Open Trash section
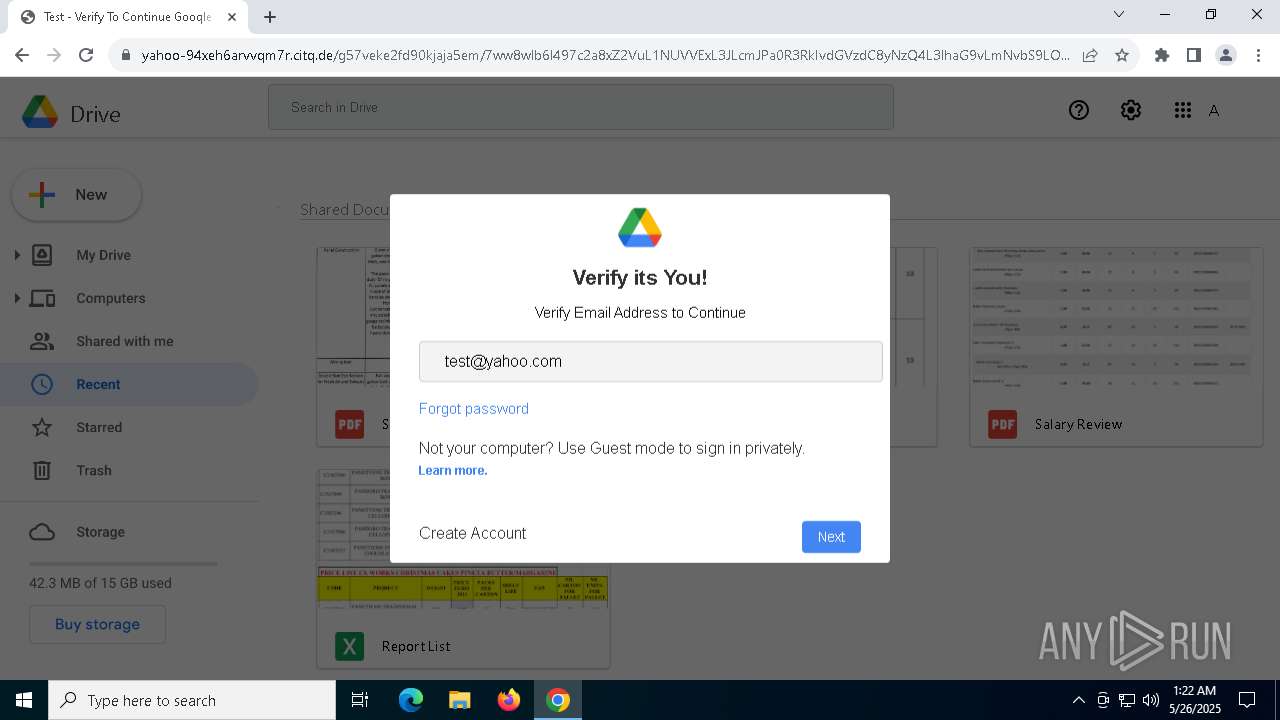Viewport: 1280px width, 720px height. click(x=94, y=470)
